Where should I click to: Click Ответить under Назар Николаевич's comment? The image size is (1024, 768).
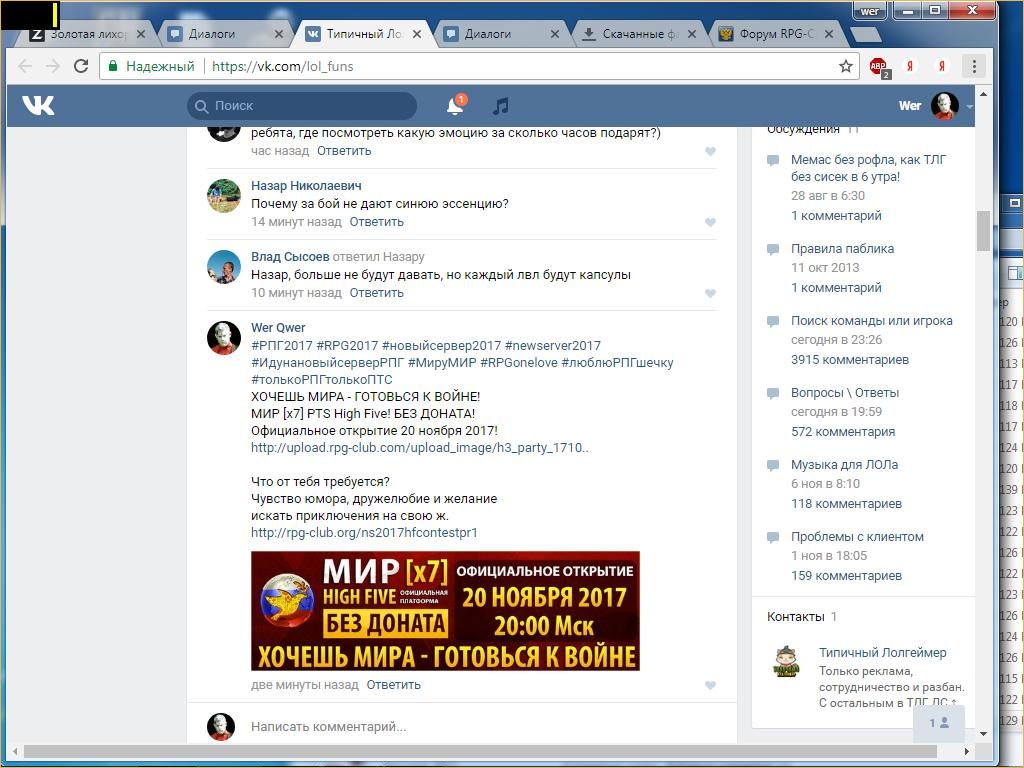(x=376, y=222)
